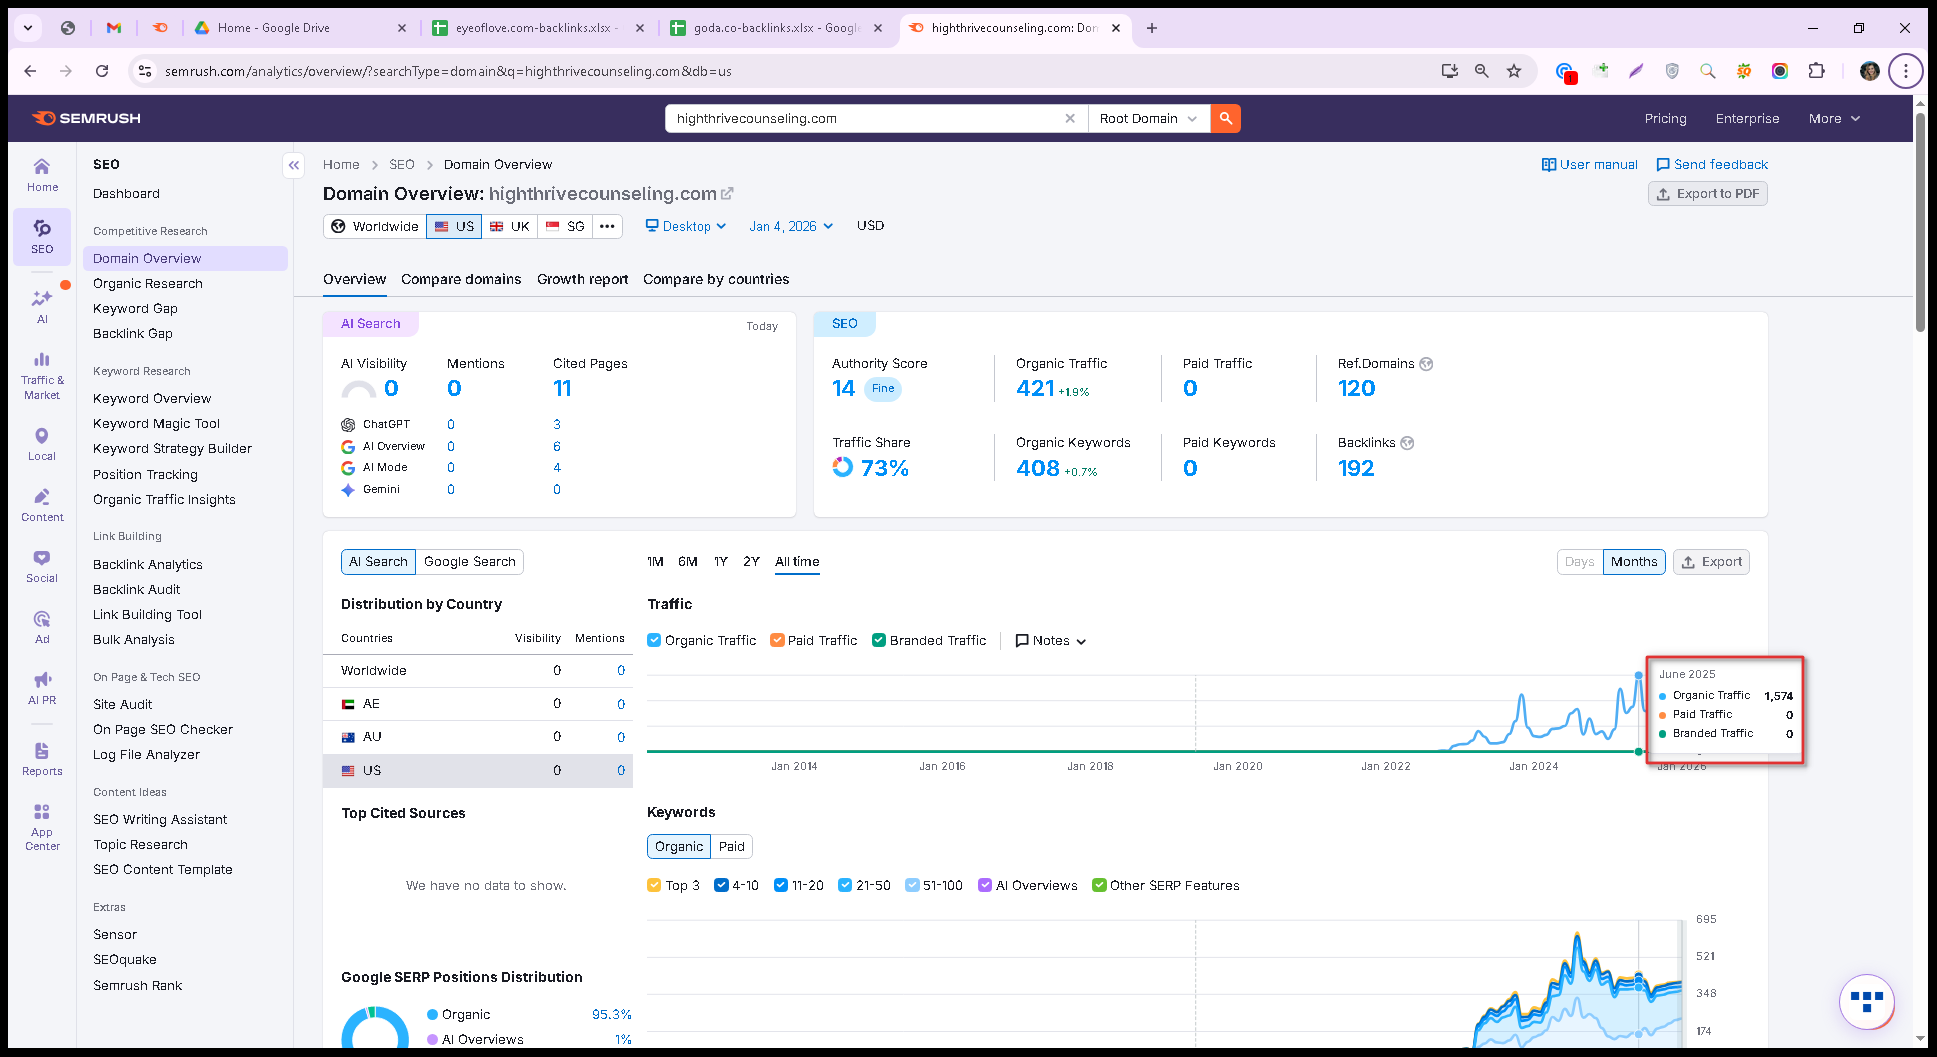Open the Reports sidebar icon

click(42, 759)
